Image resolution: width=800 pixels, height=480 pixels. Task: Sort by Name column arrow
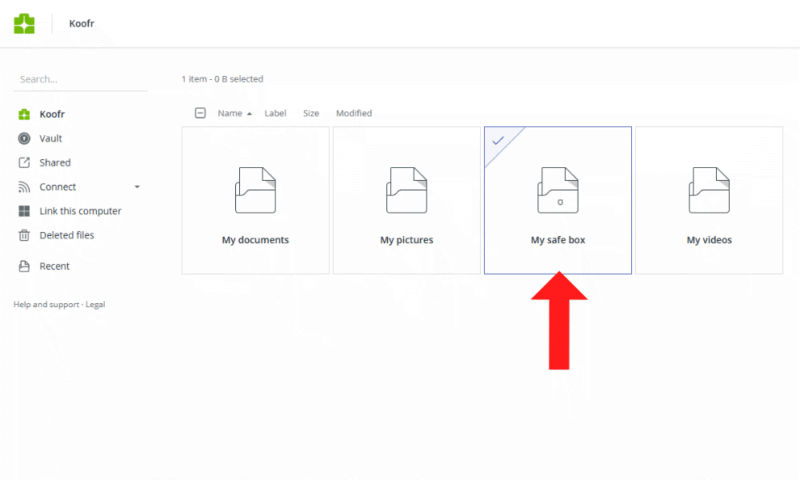click(249, 114)
